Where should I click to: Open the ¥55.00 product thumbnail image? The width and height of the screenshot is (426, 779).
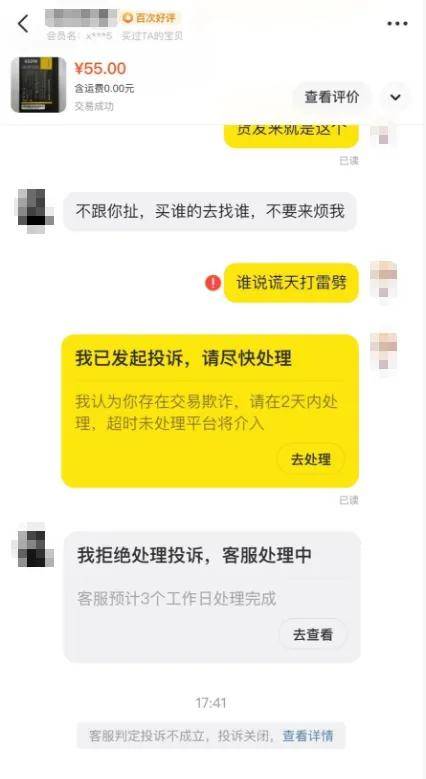click(38, 84)
